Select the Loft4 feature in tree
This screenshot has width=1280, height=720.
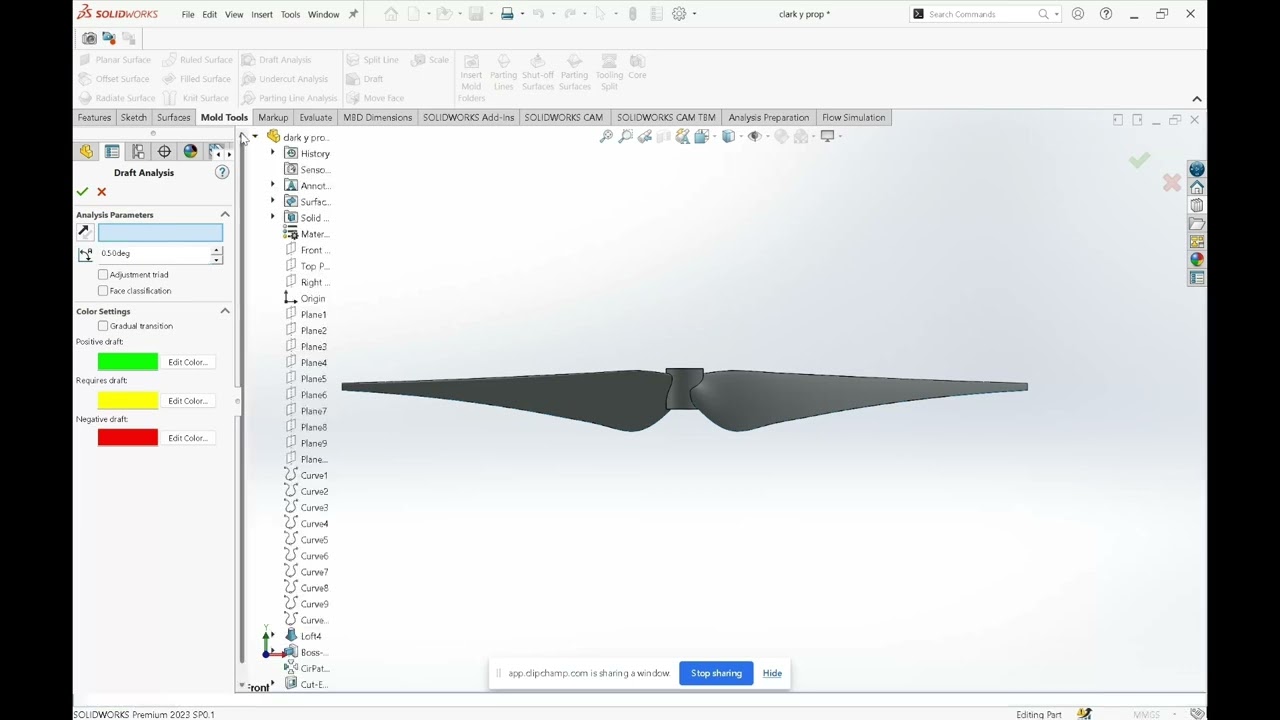[x=311, y=636]
